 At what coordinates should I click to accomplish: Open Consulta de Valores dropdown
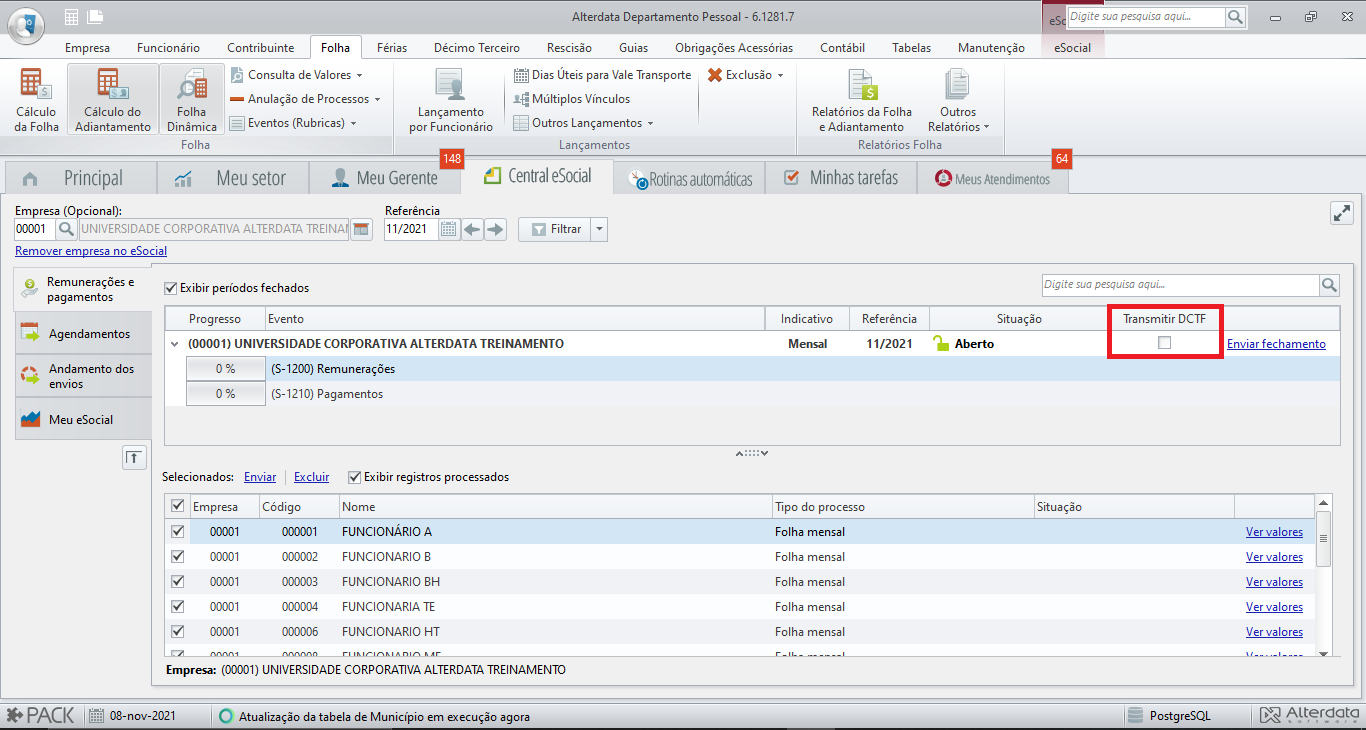coord(296,75)
